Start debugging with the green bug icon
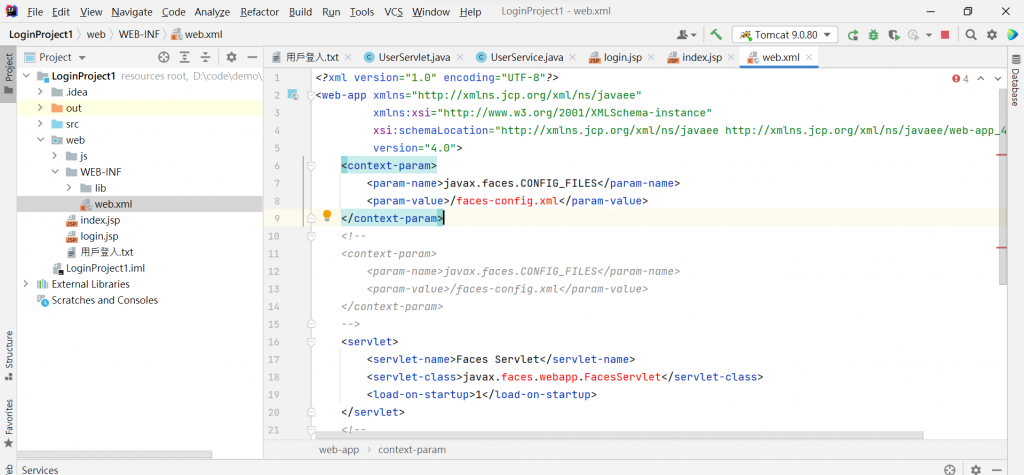1024x475 pixels. (873, 35)
